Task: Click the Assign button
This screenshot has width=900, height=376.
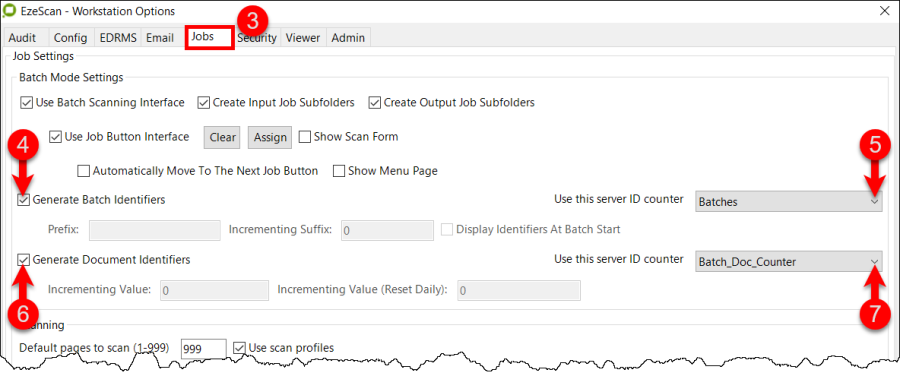Action: 270,137
